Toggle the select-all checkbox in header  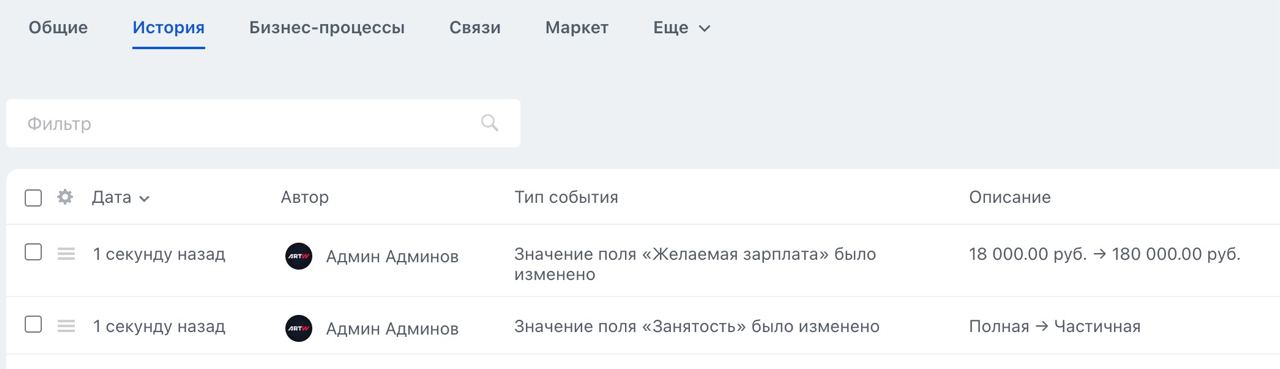[33, 198]
